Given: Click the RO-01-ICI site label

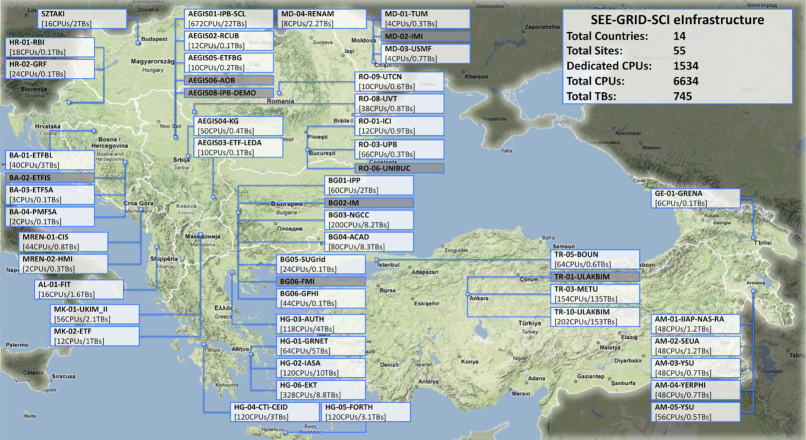Looking at the screenshot, I should pyautogui.click(x=399, y=126).
